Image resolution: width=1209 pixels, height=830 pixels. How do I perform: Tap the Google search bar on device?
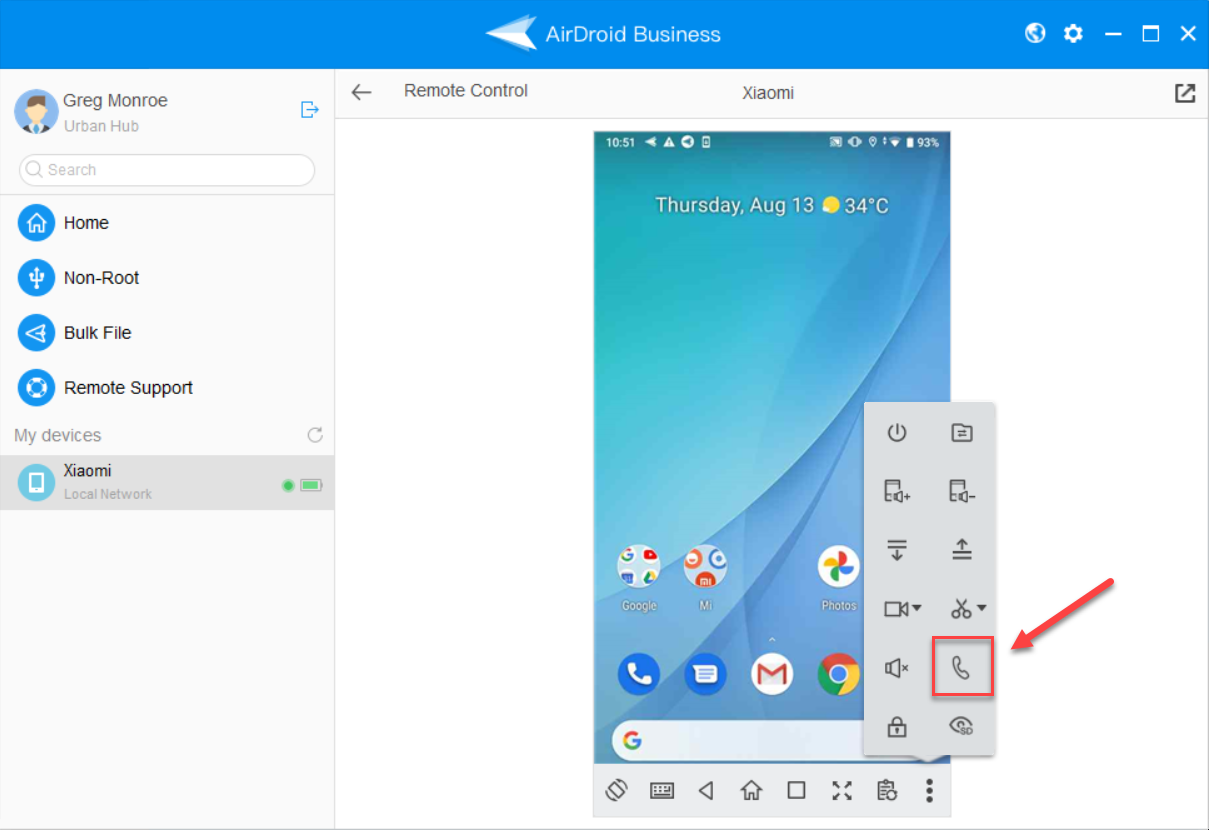pyautogui.click(x=738, y=741)
